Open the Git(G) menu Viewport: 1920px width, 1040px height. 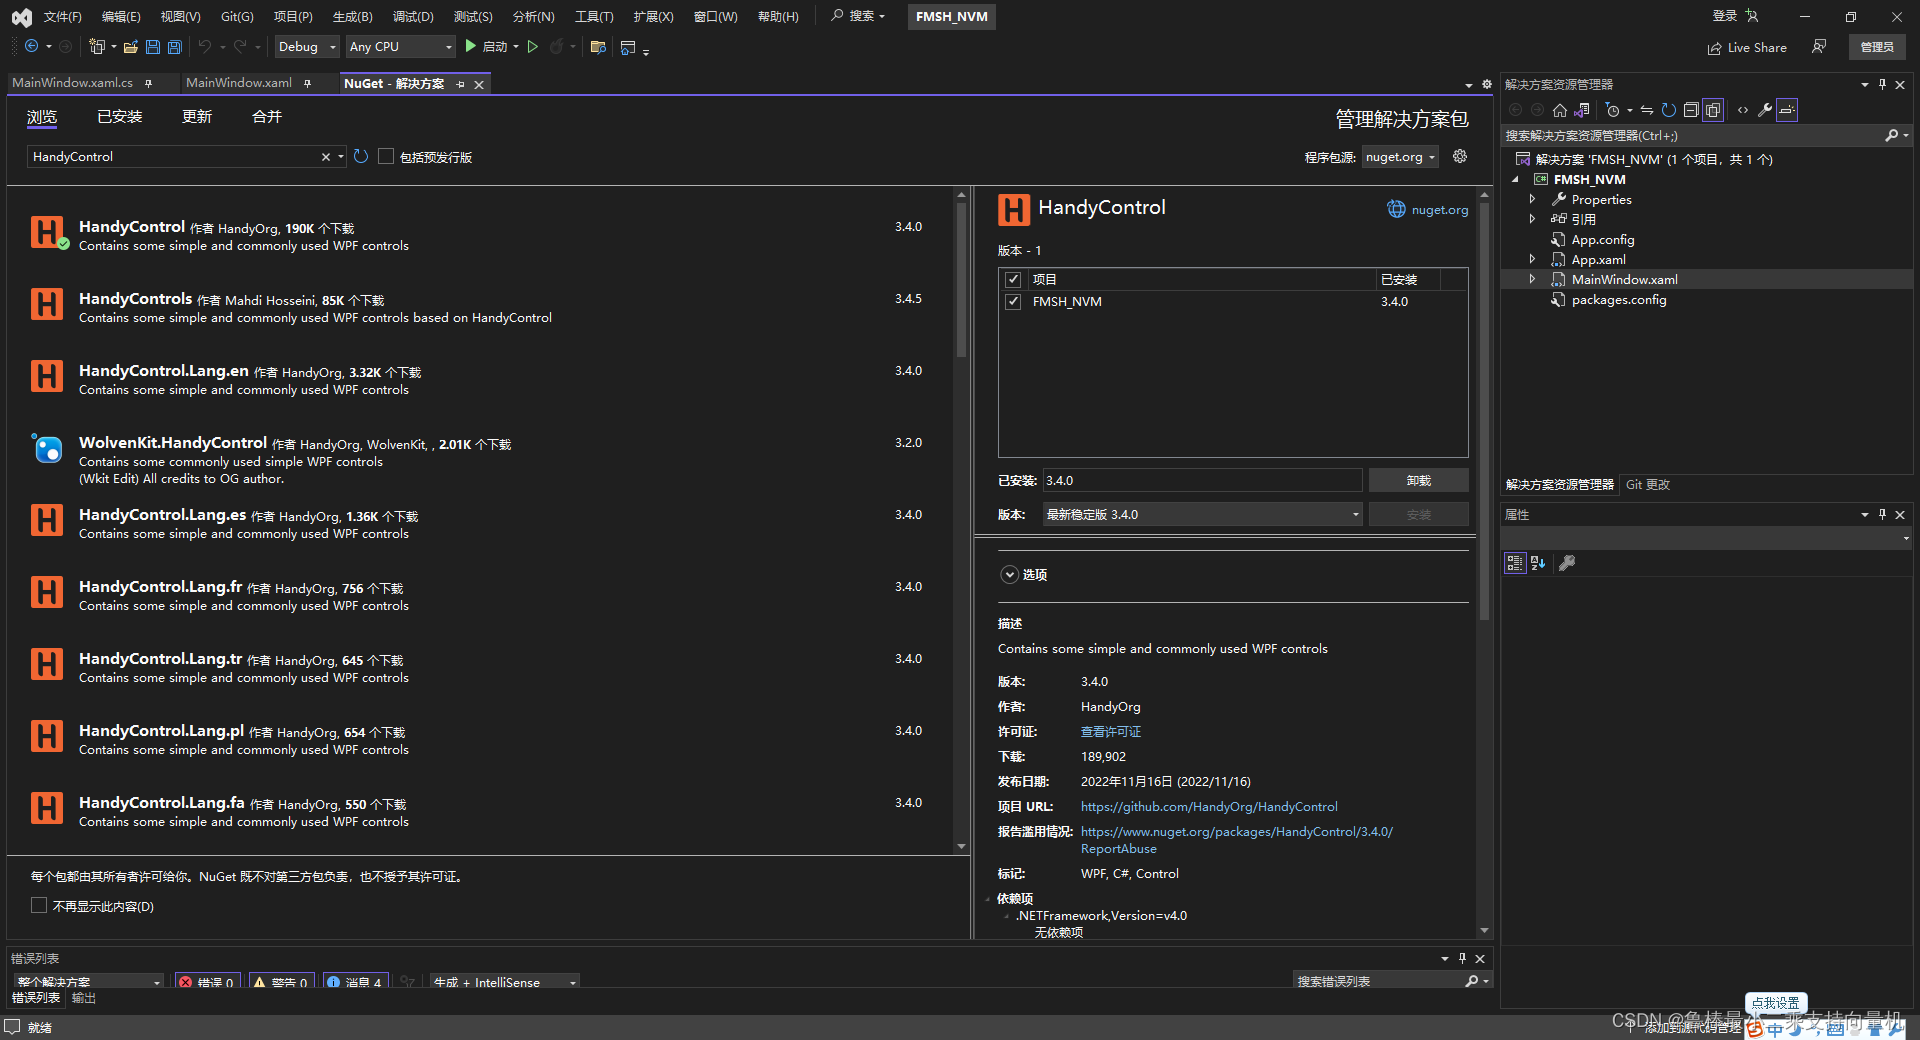click(x=237, y=17)
